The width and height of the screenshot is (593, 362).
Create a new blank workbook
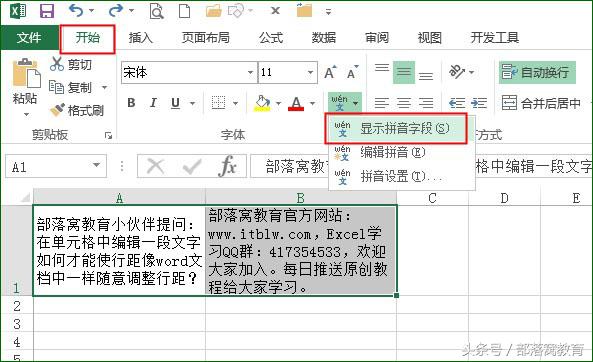(x=184, y=11)
